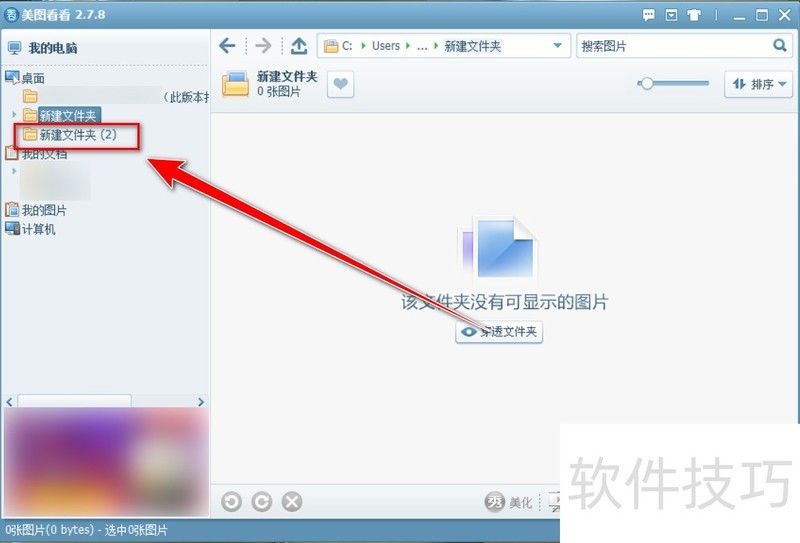Open the feedback chat bubble icon
Screen dimensions: 800x543
[x=648, y=15]
